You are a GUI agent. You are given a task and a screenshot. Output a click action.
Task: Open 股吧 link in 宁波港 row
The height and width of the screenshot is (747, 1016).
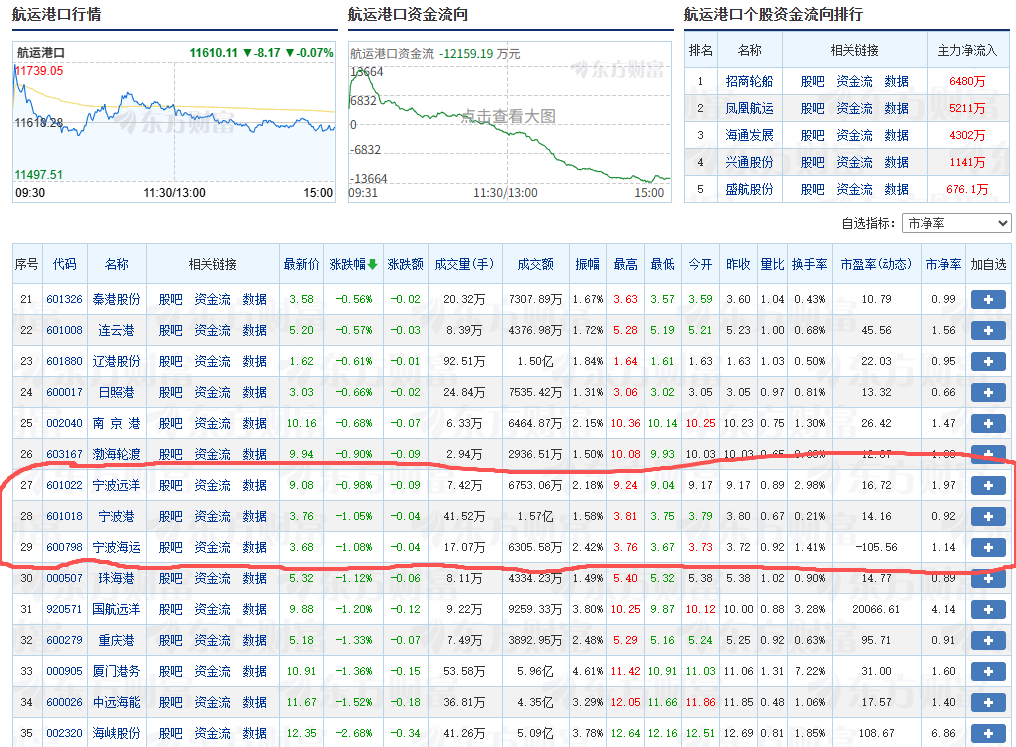point(170,516)
